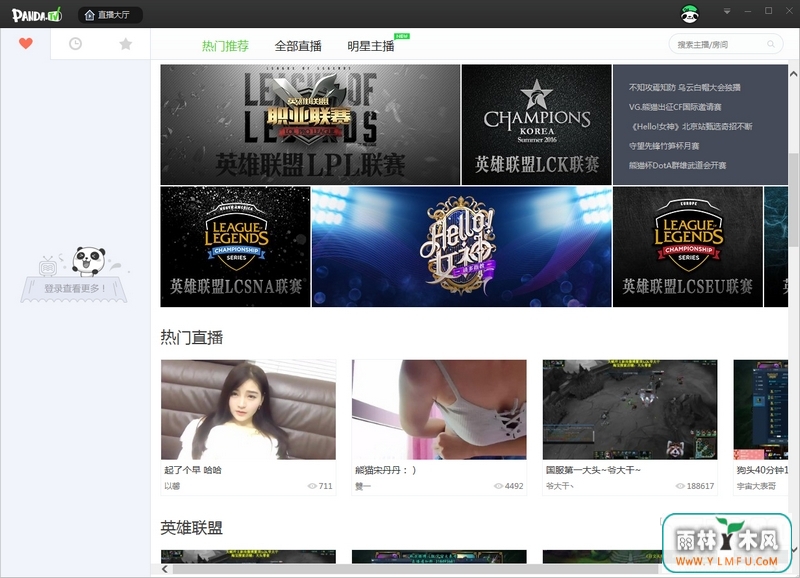The image size is (800, 578).
Task: Open stream thumbnail 狗头40分钟
Action: (761, 410)
